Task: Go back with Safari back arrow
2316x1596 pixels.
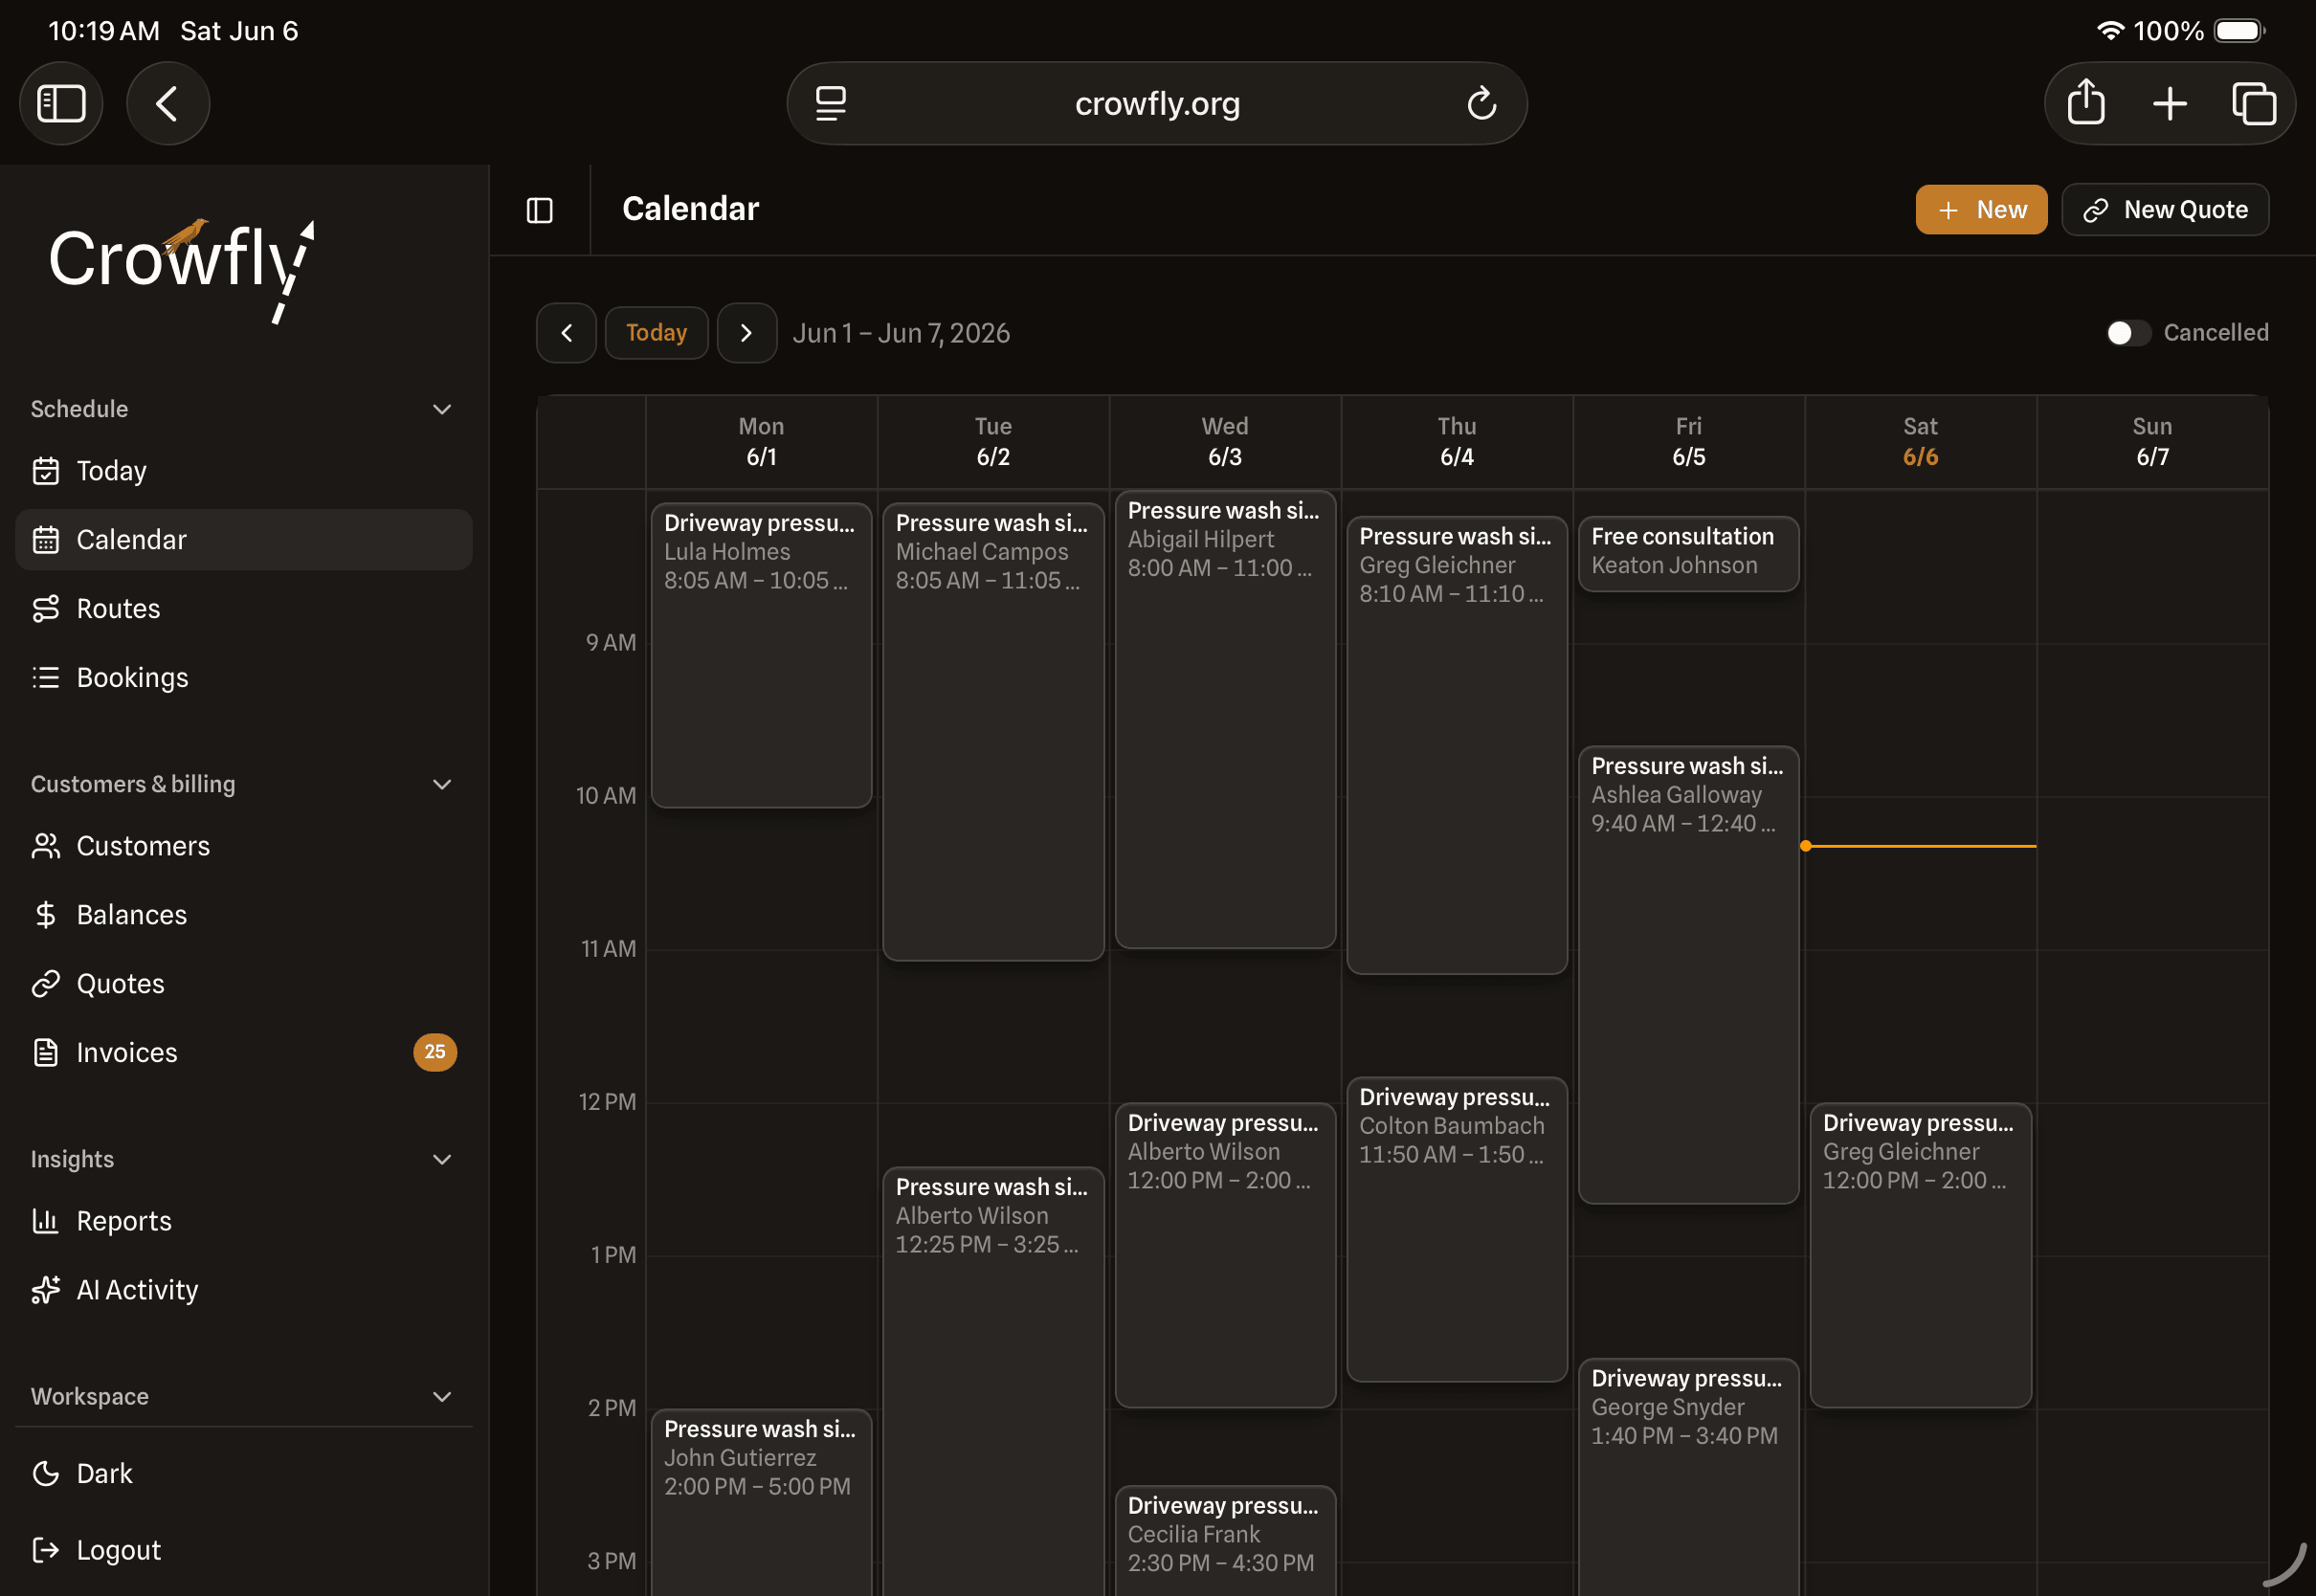Action: [167, 103]
